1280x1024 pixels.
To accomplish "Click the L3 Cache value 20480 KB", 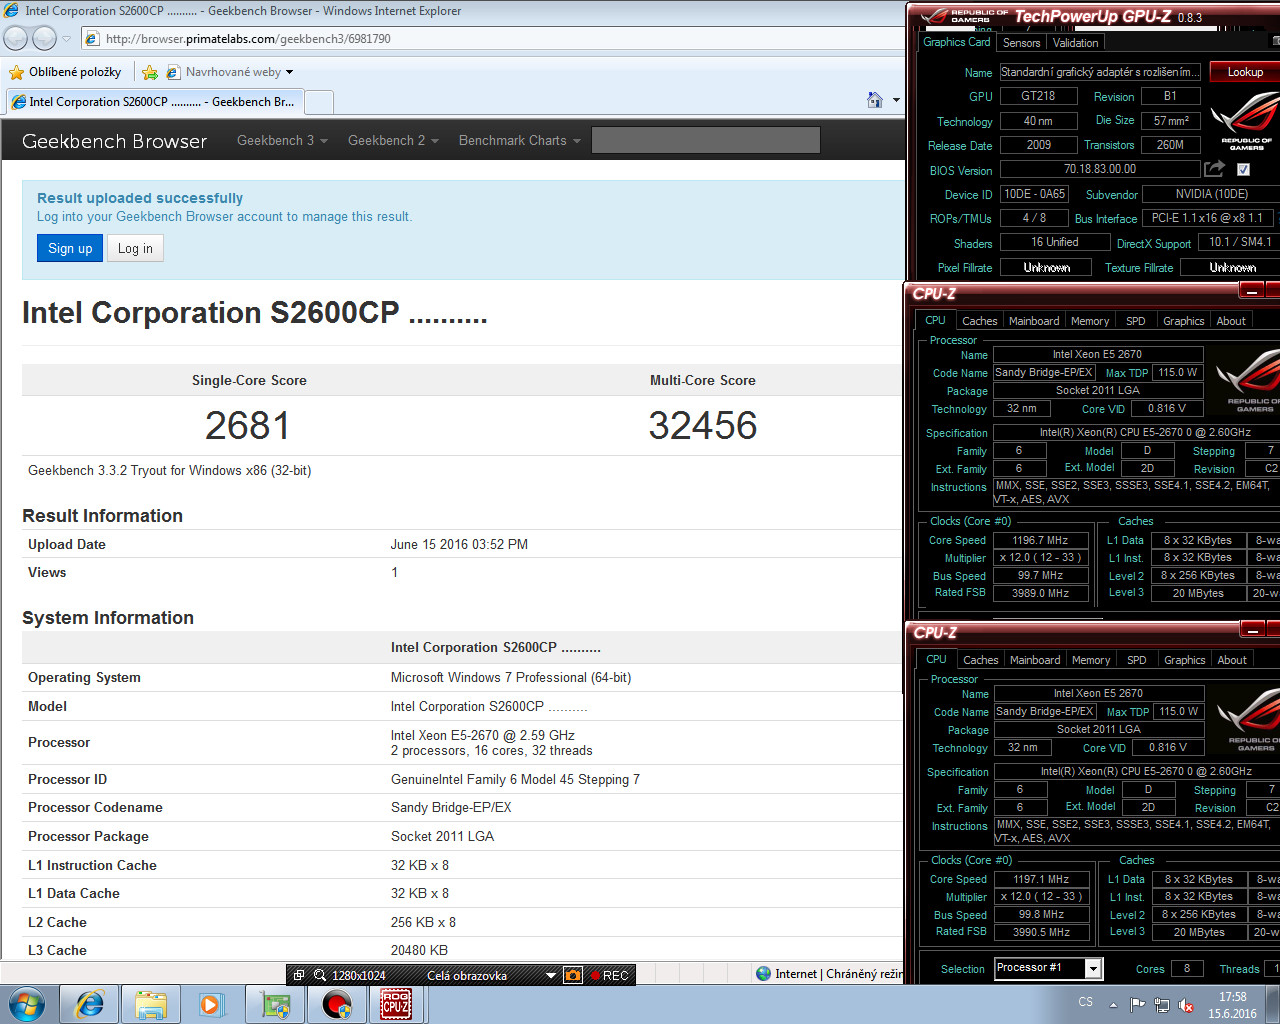I will [419, 951].
